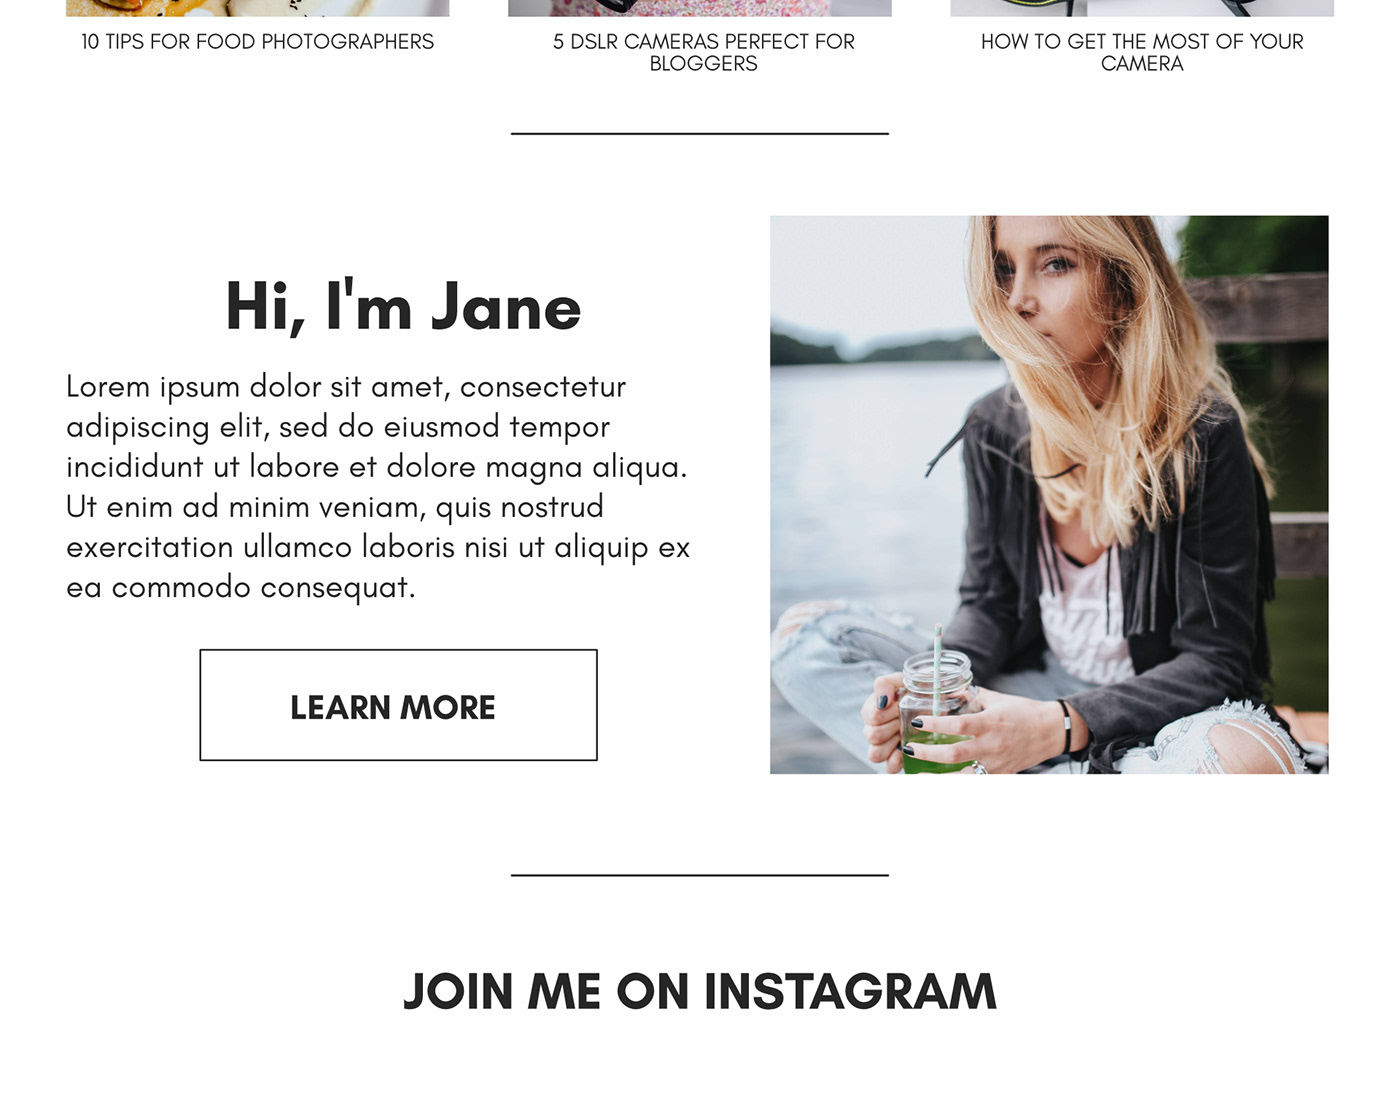
Task: Click "commodo consequat." ending the bio text
Action: pos(263,588)
